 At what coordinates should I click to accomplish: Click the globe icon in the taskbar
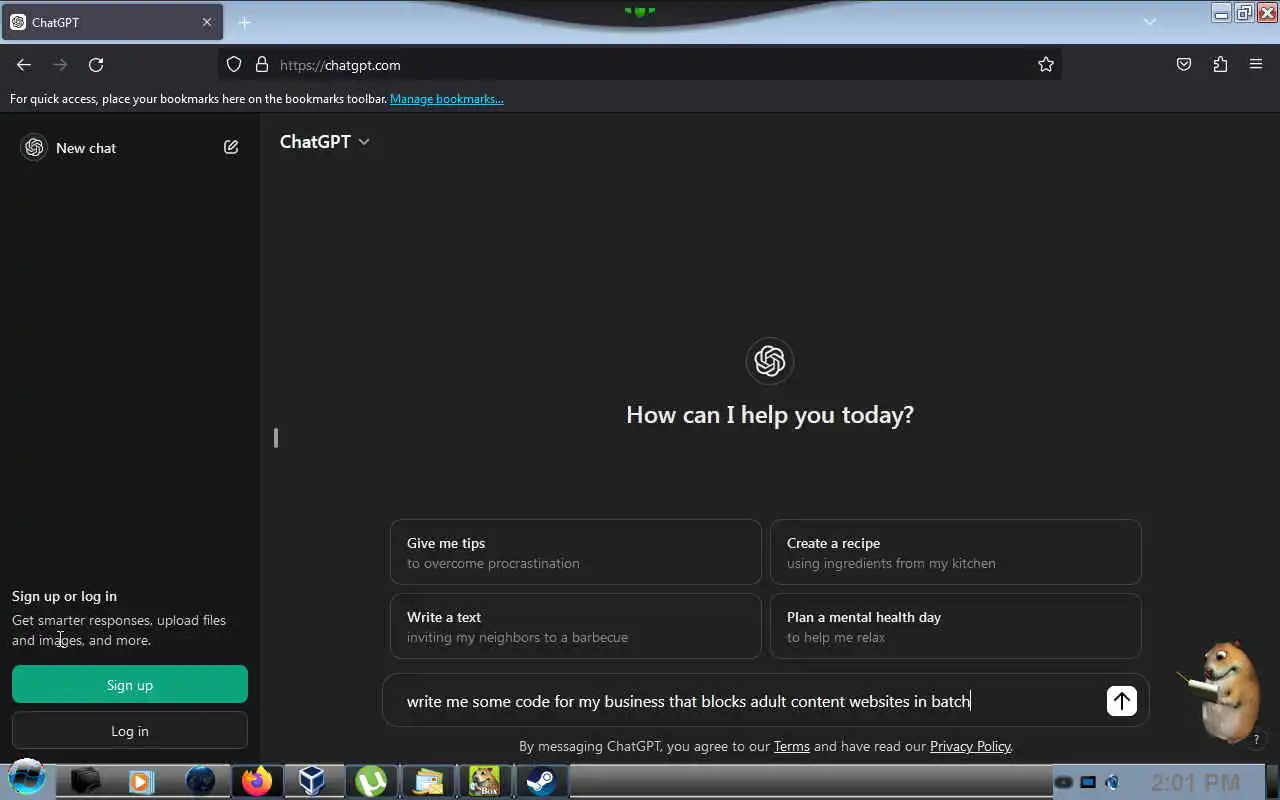tap(200, 781)
